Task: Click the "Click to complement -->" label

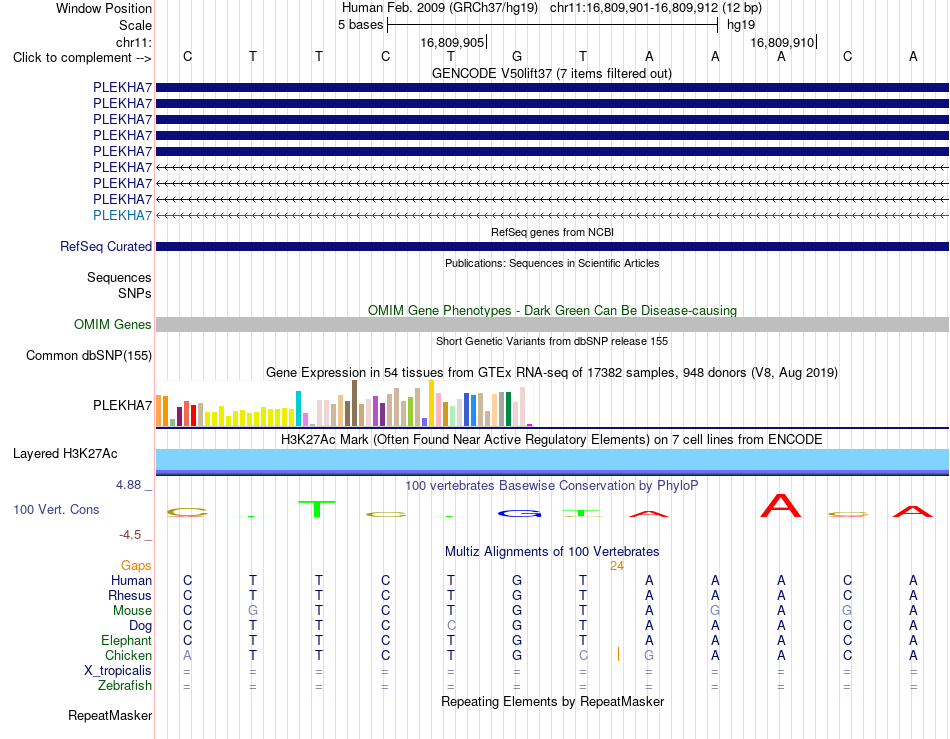Action: [x=82, y=58]
